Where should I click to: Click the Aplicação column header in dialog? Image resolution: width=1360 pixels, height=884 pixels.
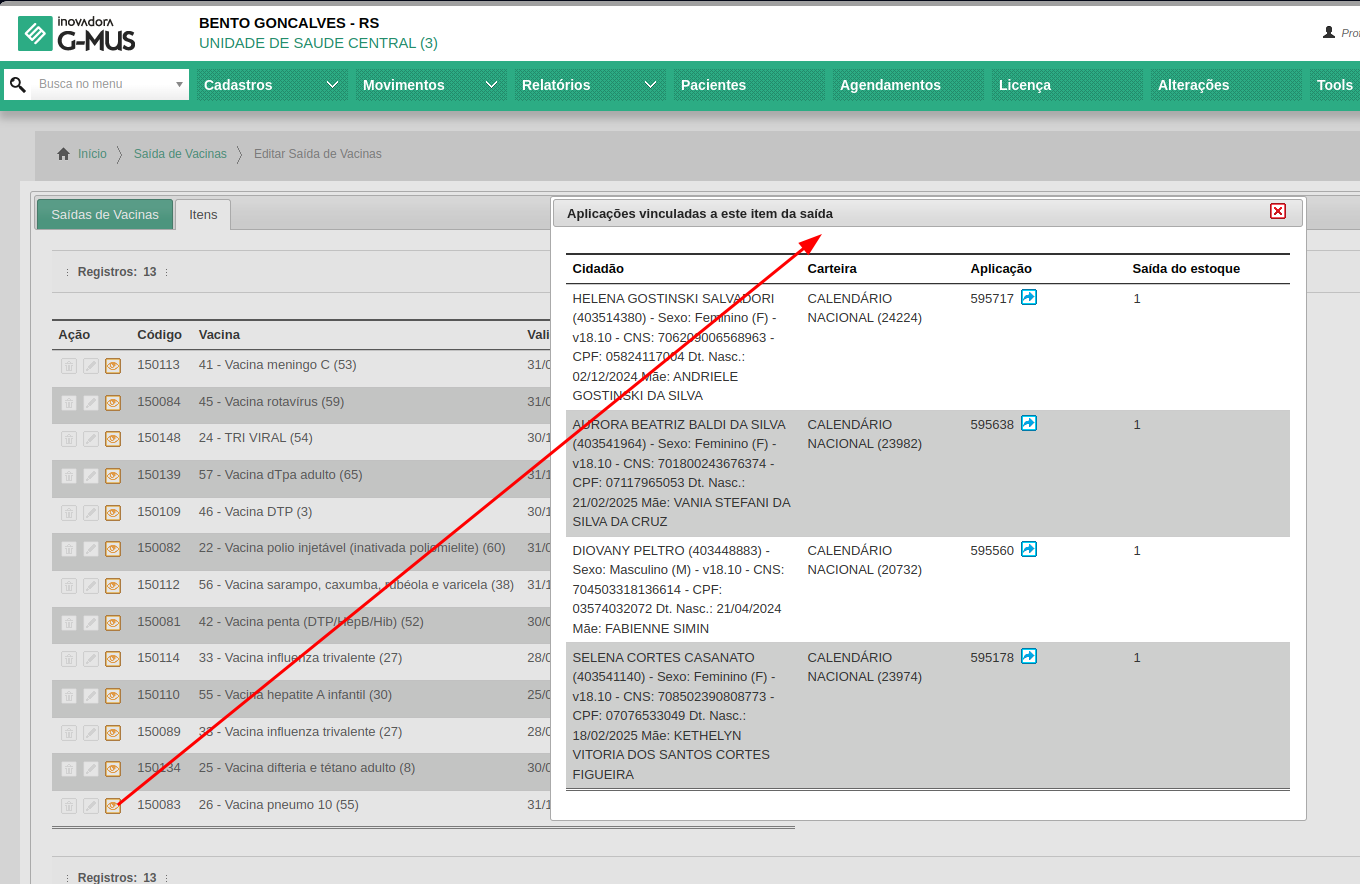(x=1001, y=269)
